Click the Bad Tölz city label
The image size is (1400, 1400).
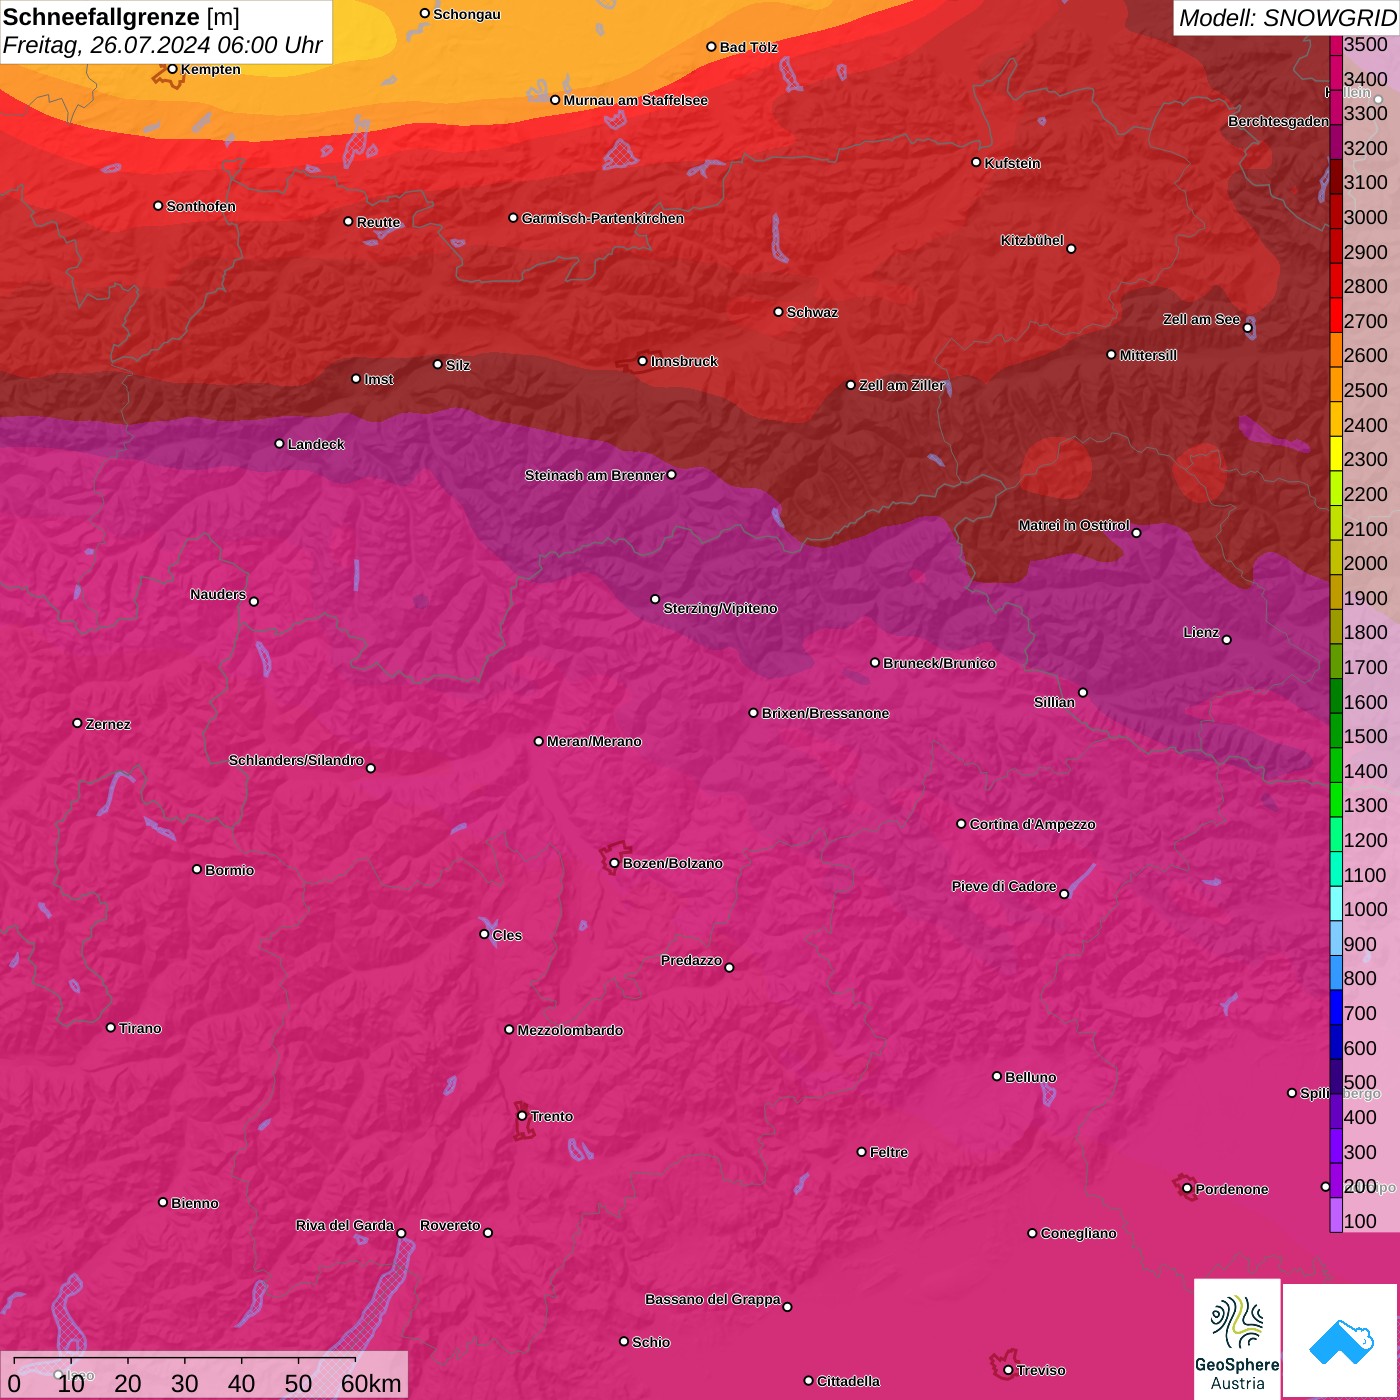point(748,47)
